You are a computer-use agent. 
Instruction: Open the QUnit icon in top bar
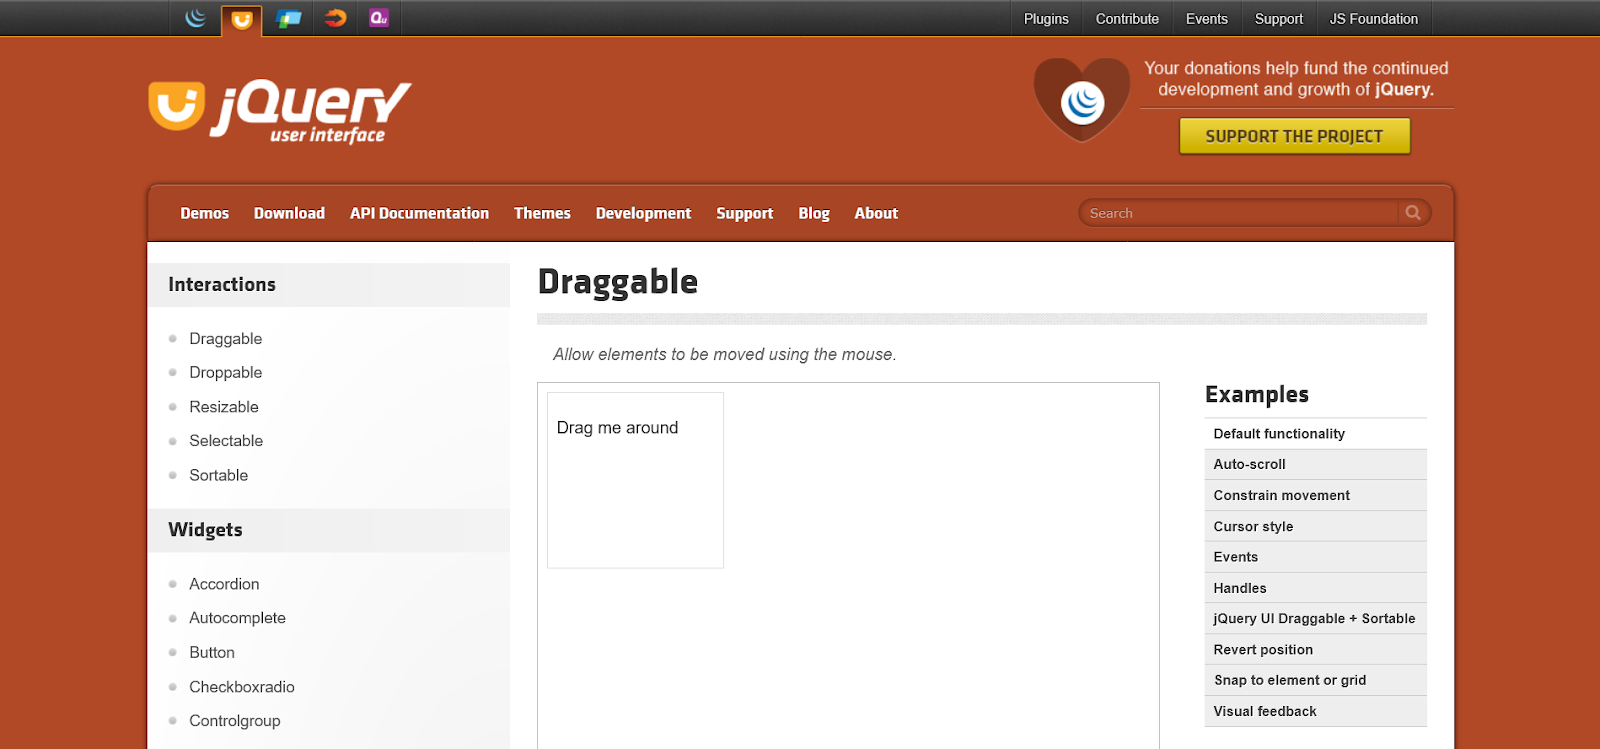(x=378, y=18)
